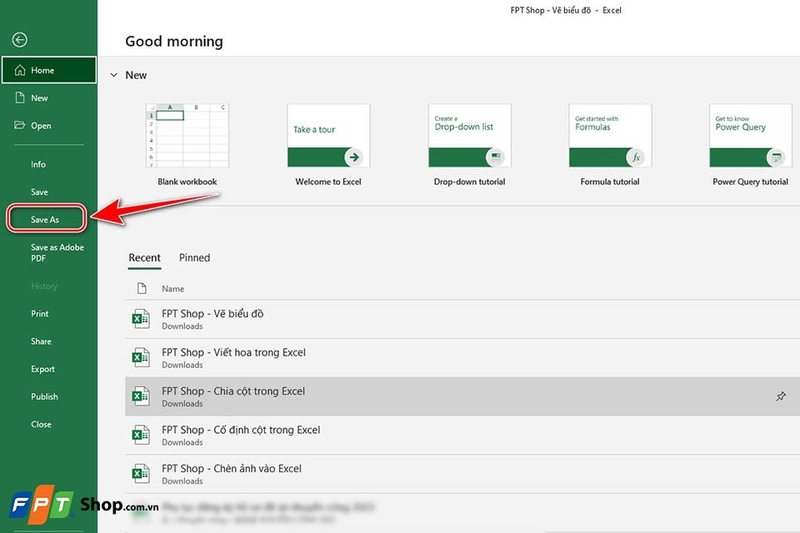Open FPT Shop - Cố định cột trong Excel
800x533 pixels.
pyautogui.click(x=462, y=435)
